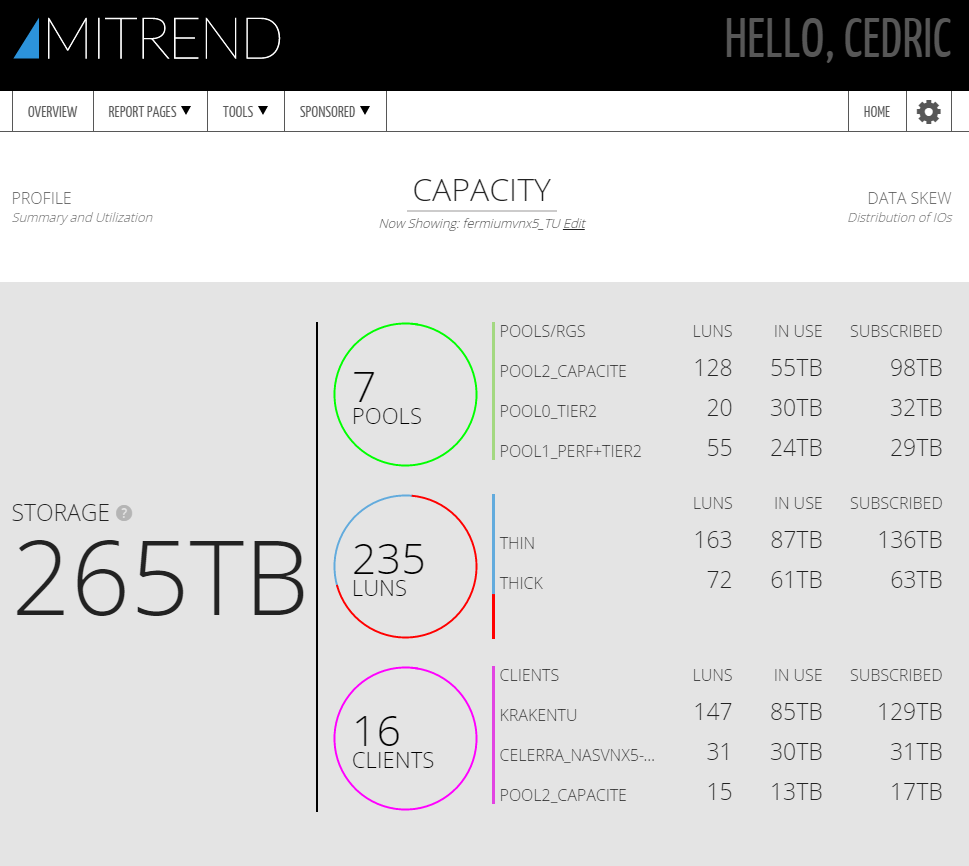Viewport: 969px width, 866px height.
Task: Go to the Data Skew page
Action: (909, 199)
